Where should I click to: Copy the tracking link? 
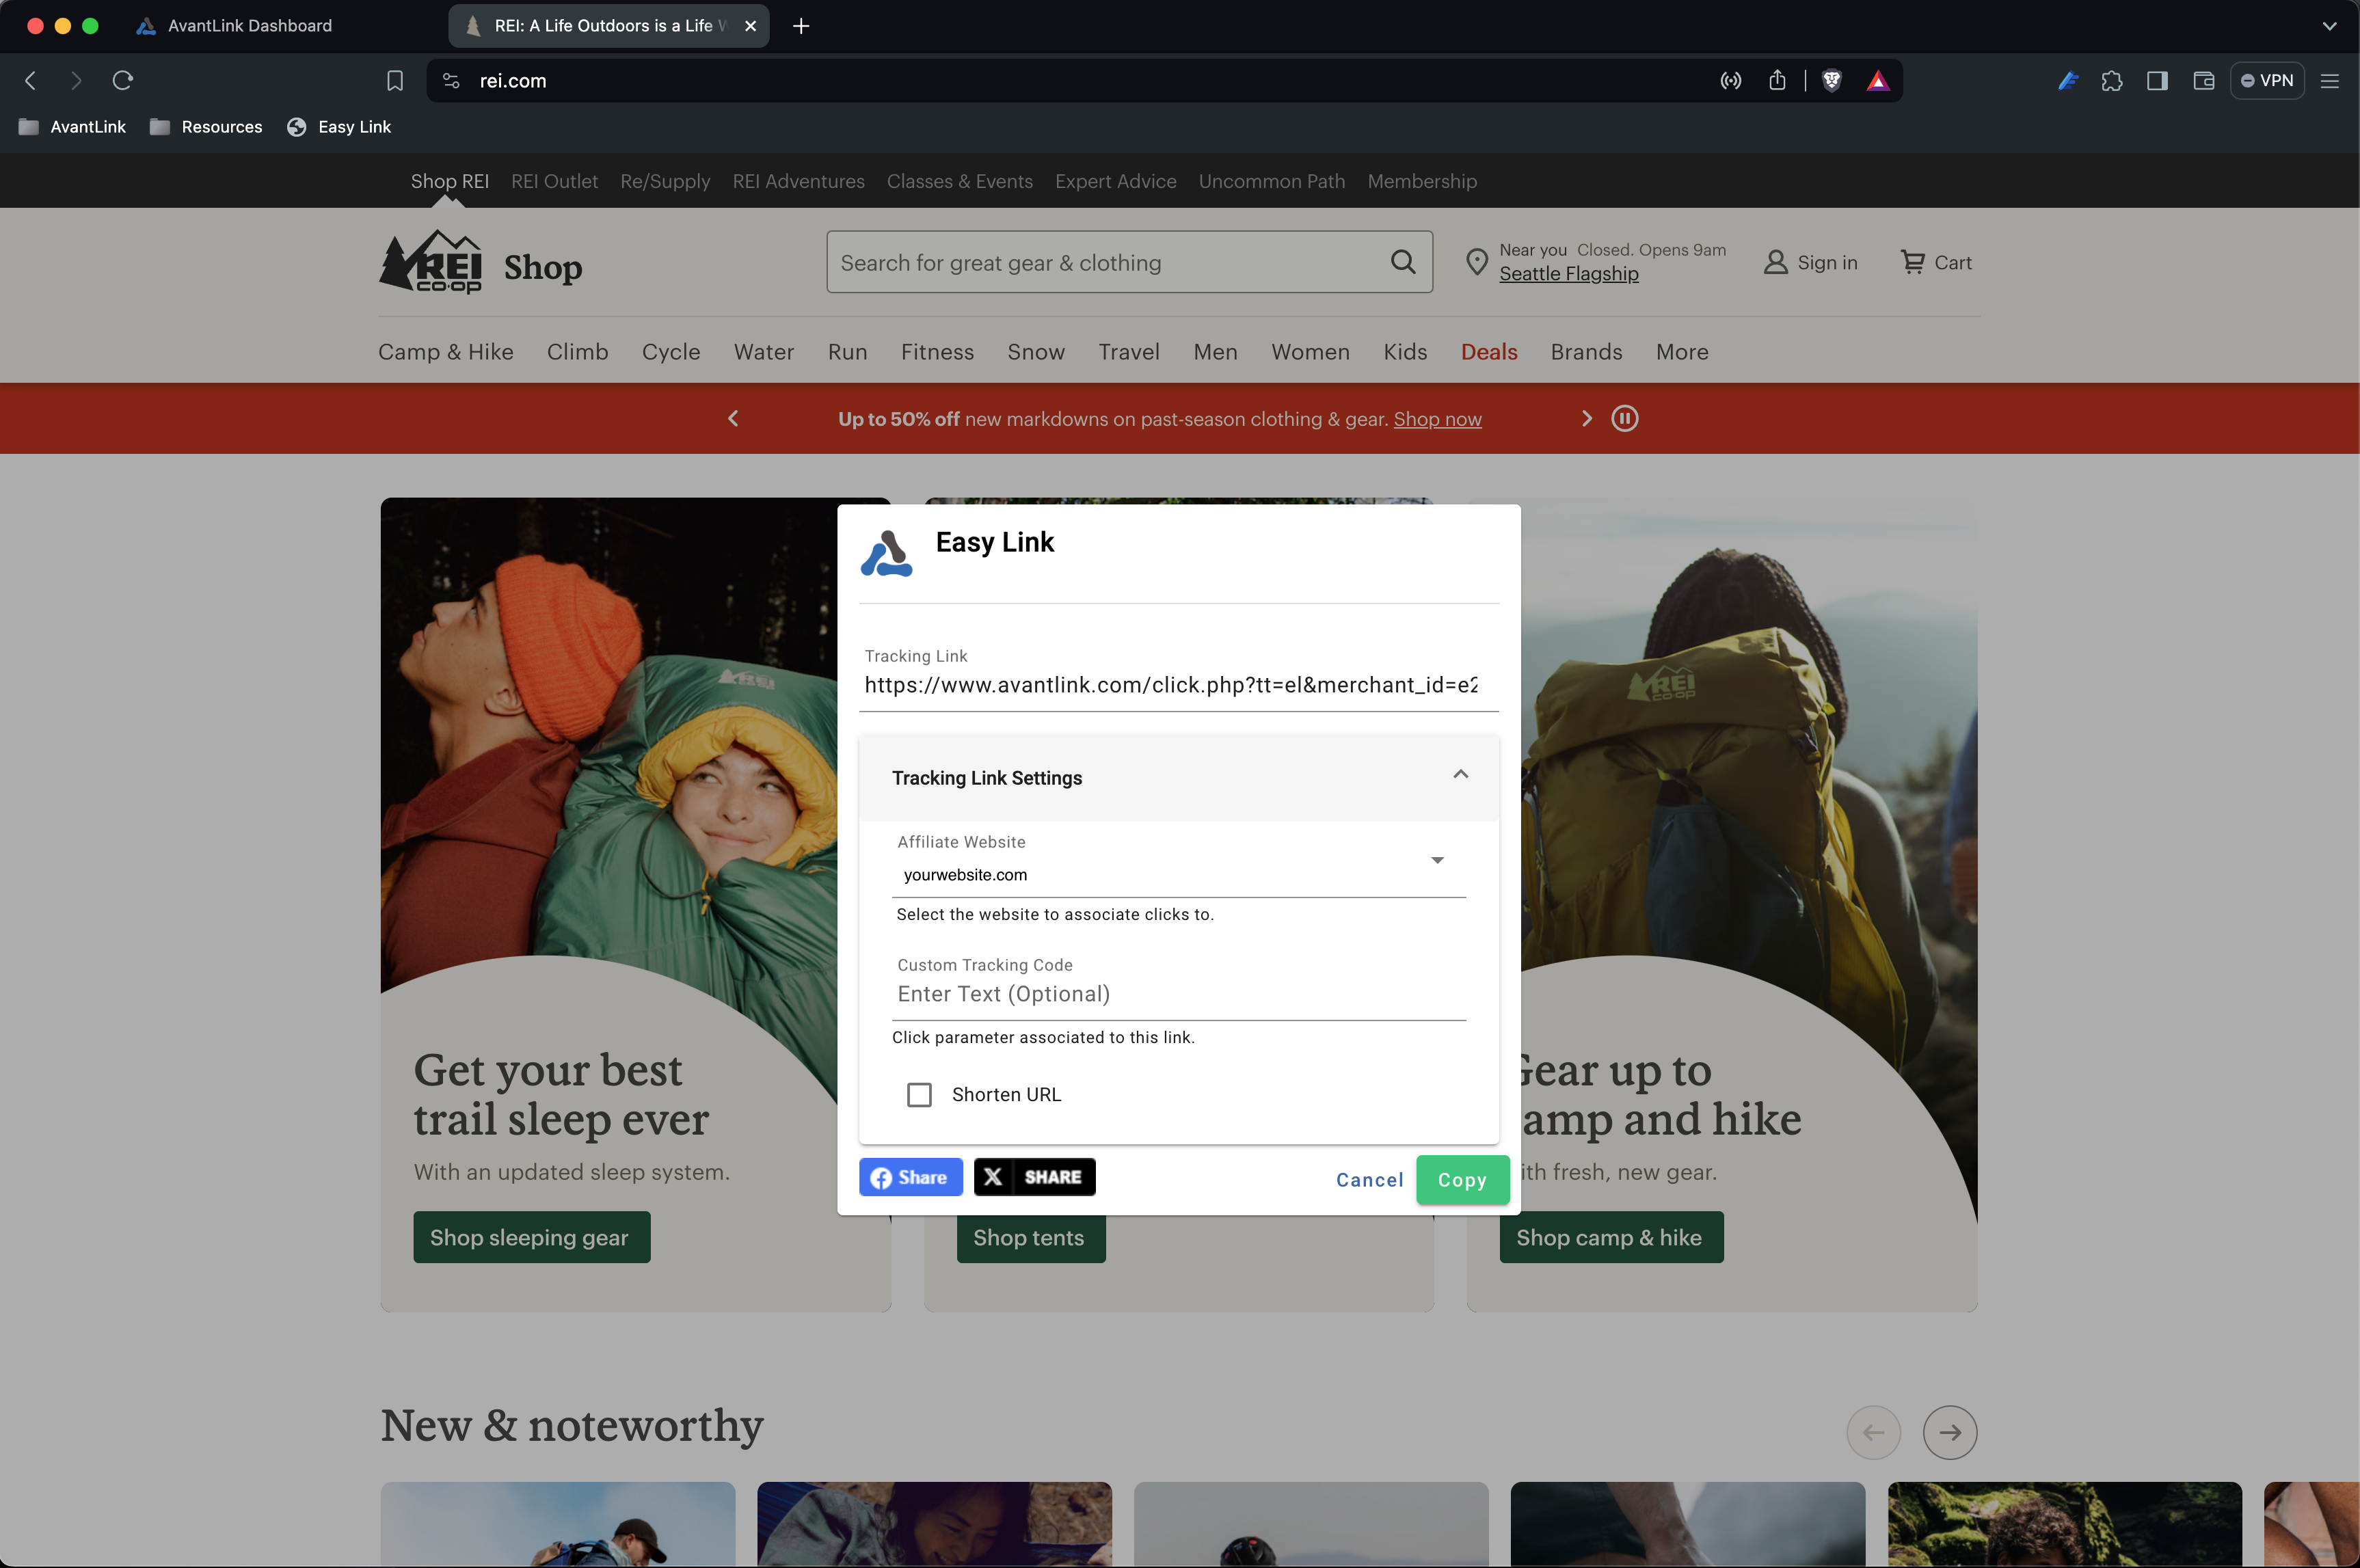pos(1462,1180)
